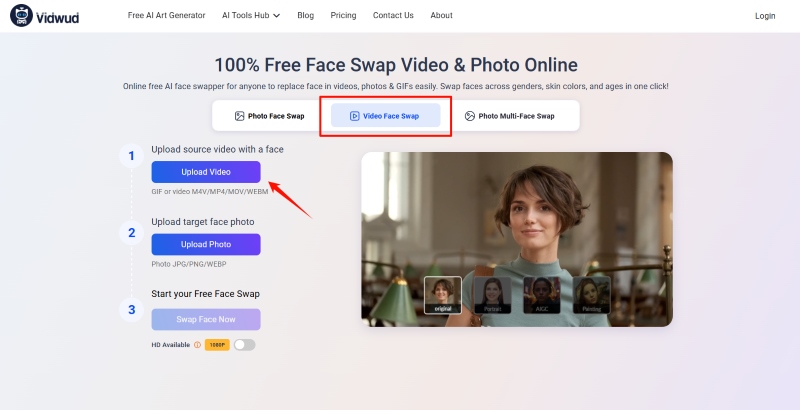
Task: Click the Vidwud brand name text
Action: pos(57,18)
